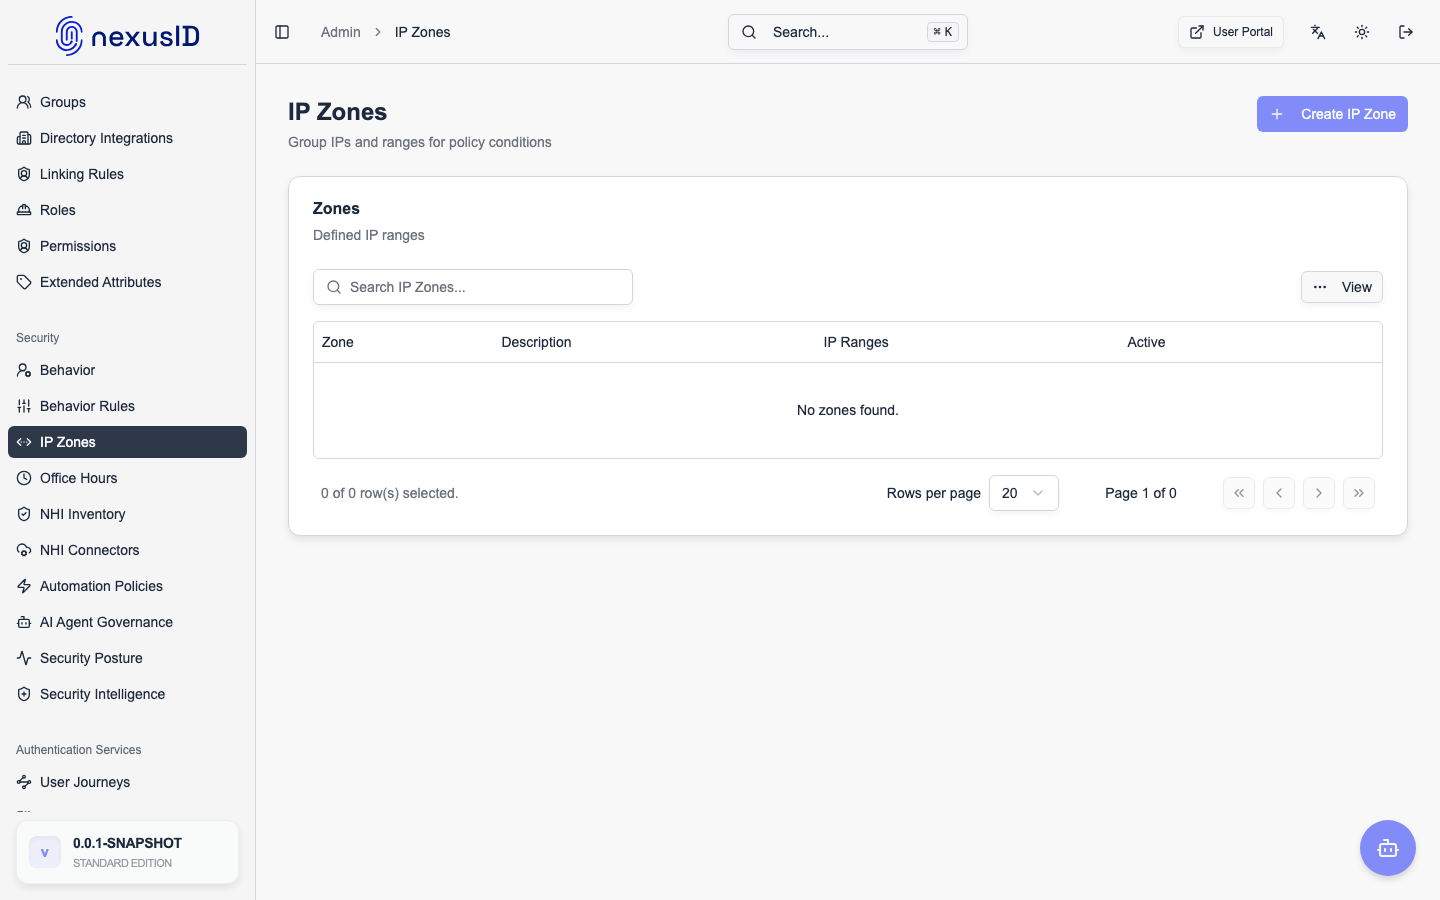Select IP Zones in the sidebar
The image size is (1440, 900).
(127, 442)
